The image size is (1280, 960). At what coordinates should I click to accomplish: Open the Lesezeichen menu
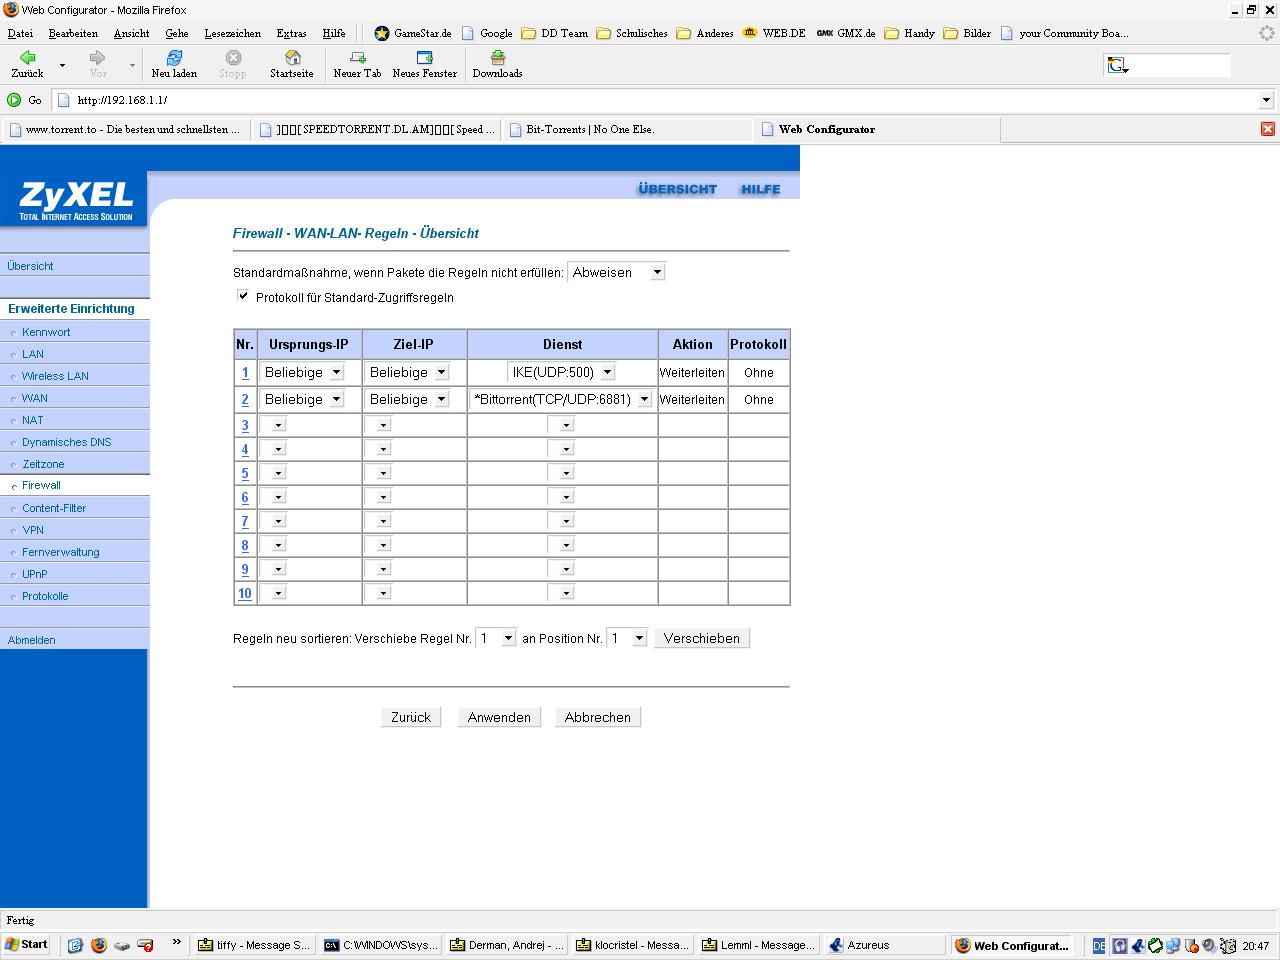[232, 33]
